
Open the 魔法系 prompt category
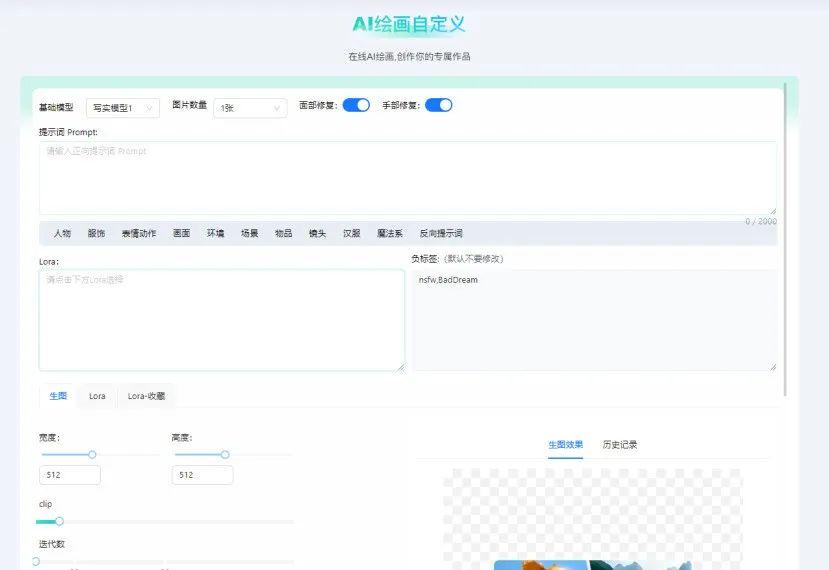(390, 233)
